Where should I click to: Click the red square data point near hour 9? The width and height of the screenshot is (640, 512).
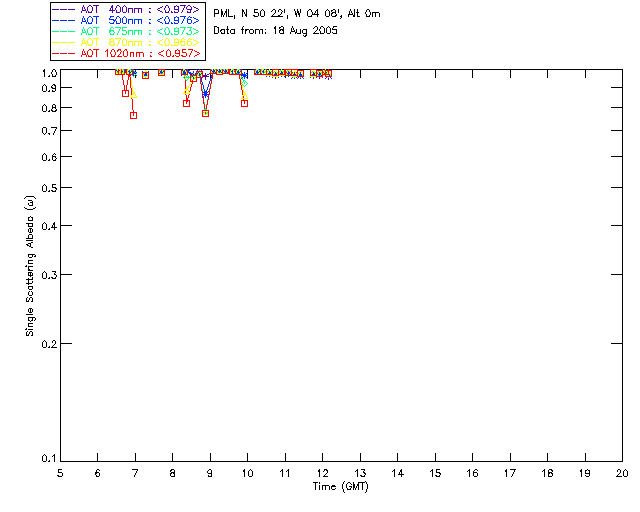point(206,114)
